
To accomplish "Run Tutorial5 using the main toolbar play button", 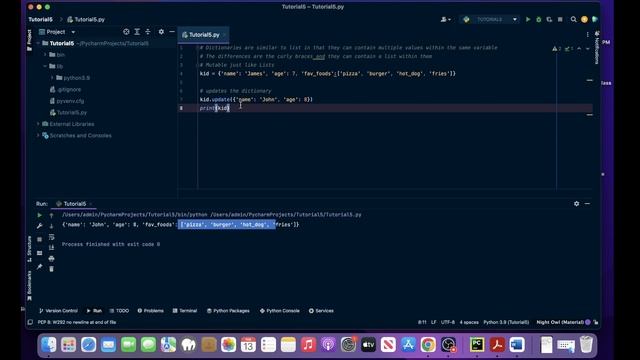I will click(x=528, y=19).
